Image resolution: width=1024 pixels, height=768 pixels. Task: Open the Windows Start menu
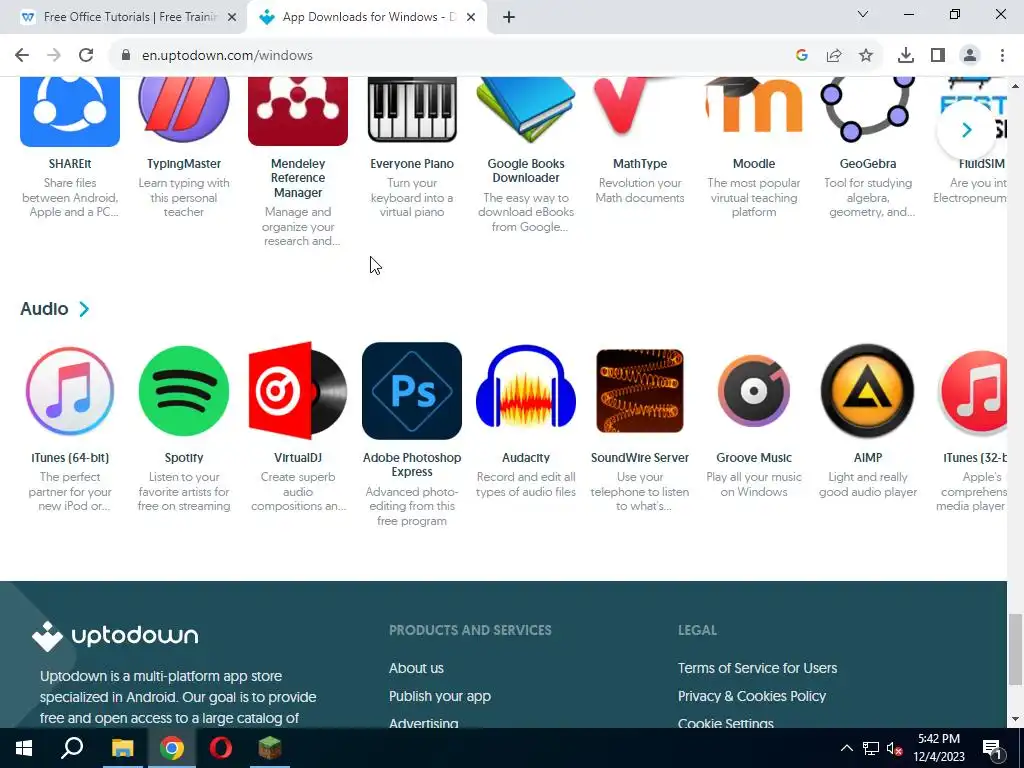click(24, 748)
